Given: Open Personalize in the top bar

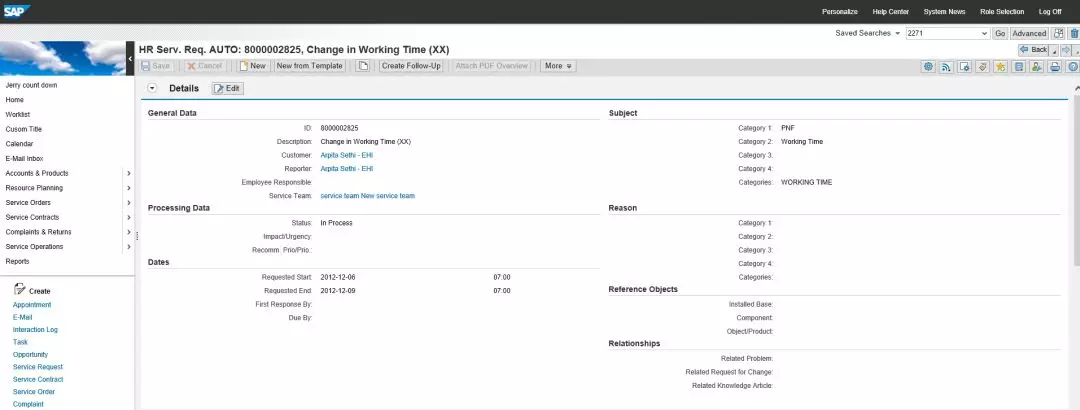Looking at the screenshot, I should 840,12.
